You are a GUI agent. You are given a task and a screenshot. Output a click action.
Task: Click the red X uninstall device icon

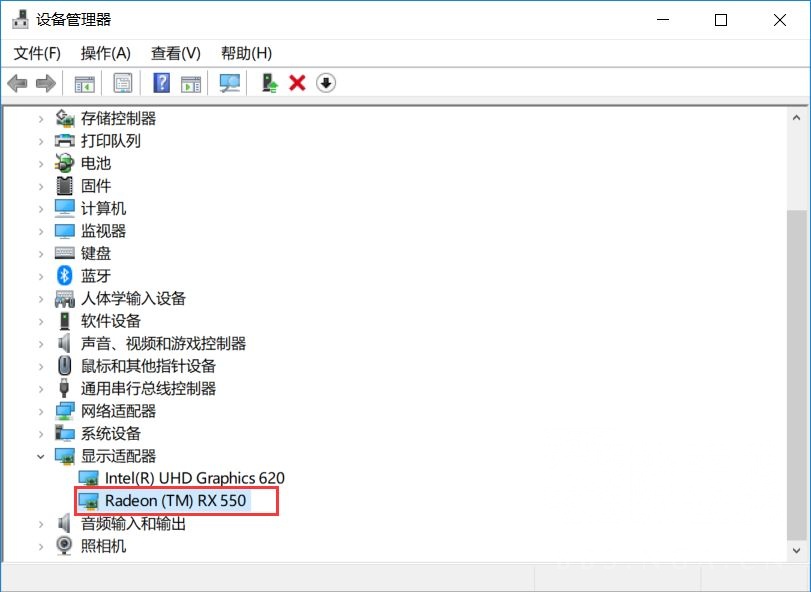tap(297, 83)
